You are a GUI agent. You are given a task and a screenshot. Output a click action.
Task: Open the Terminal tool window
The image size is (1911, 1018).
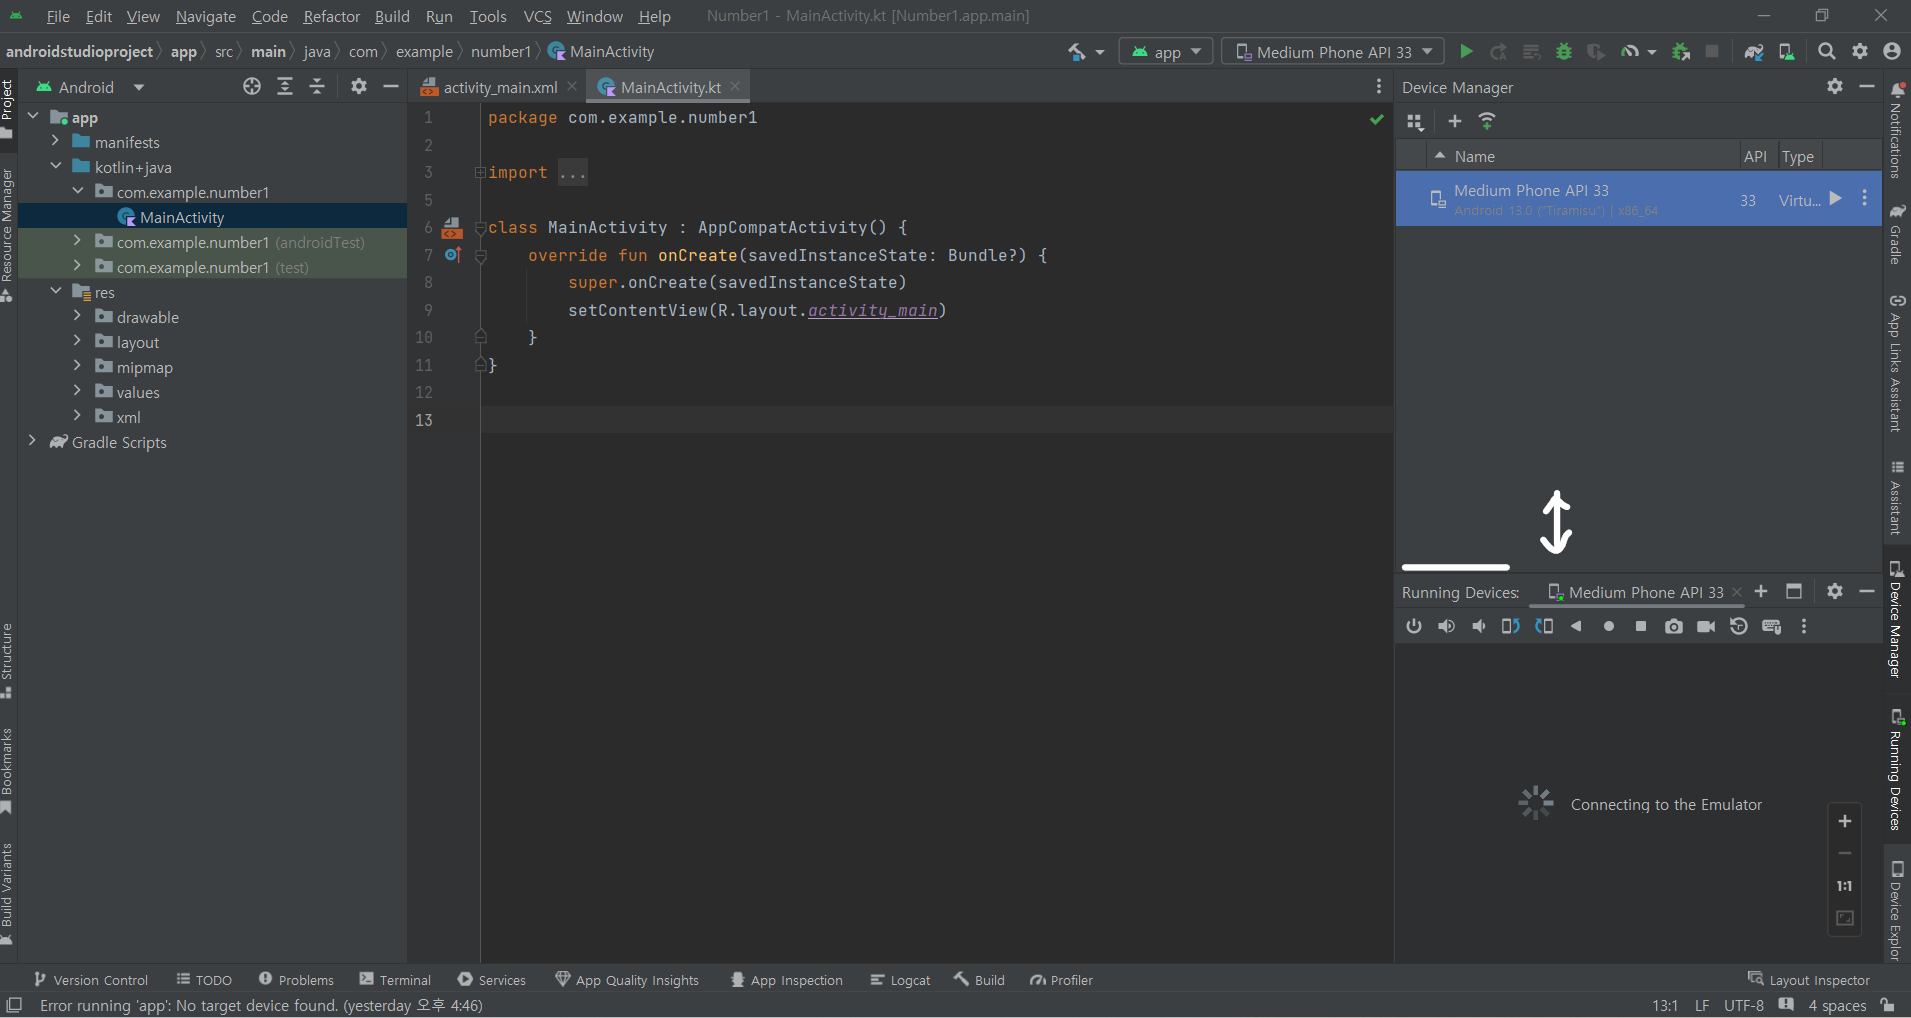click(x=395, y=980)
